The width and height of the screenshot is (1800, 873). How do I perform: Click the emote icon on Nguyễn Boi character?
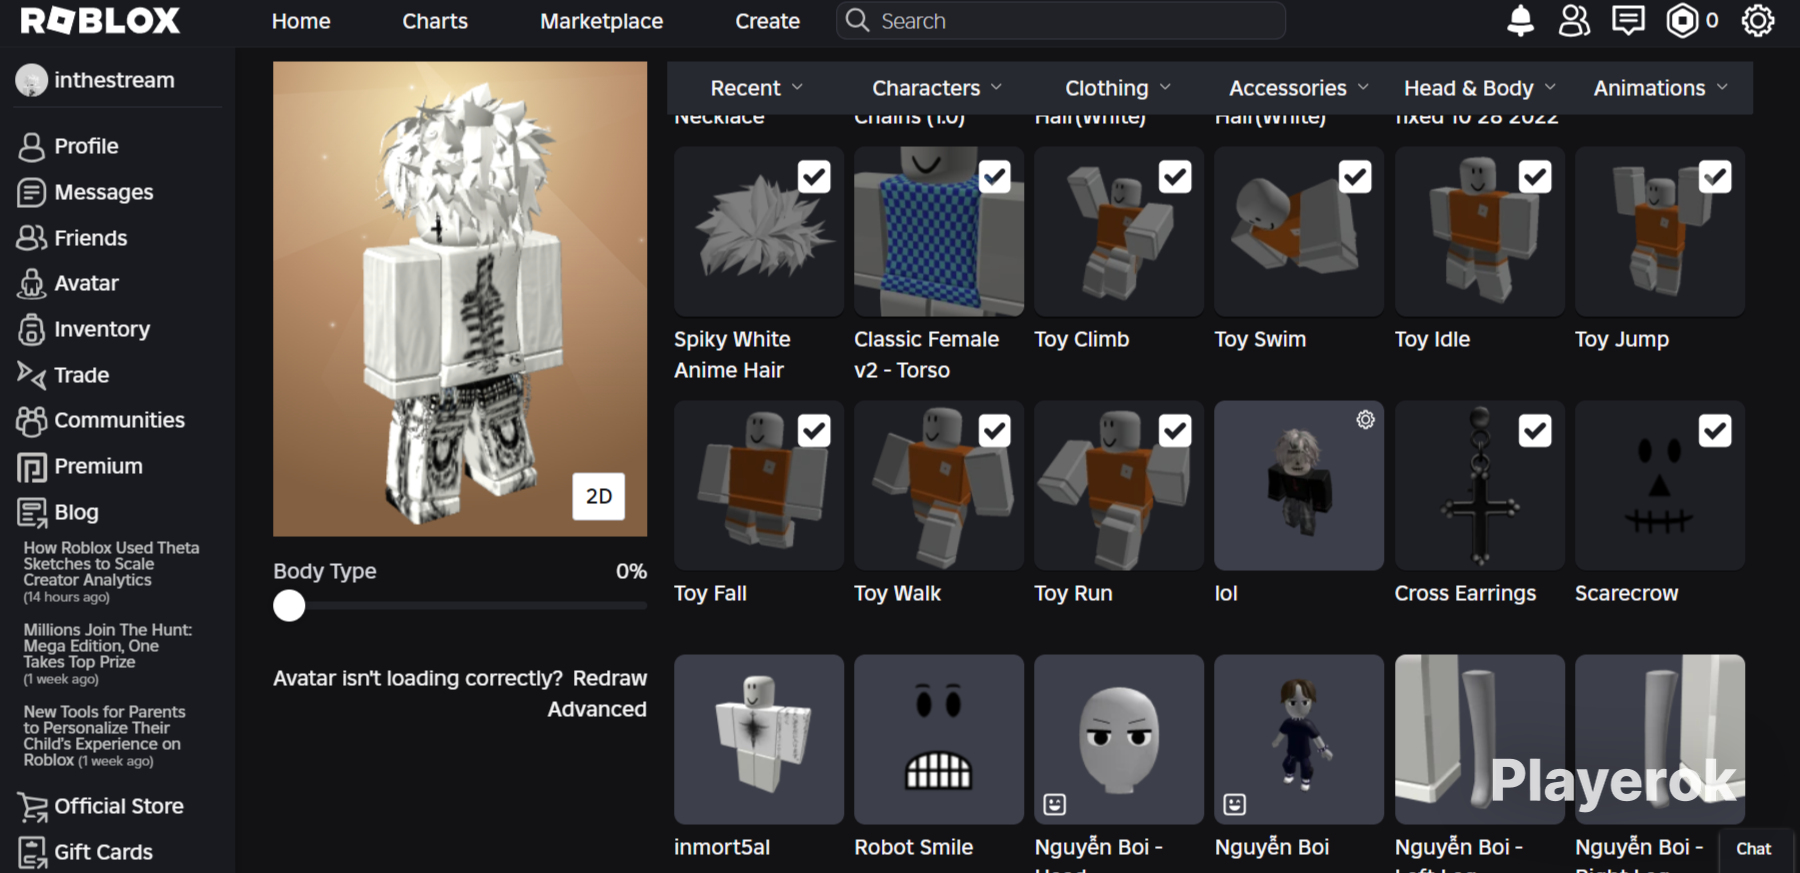click(1234, 804)
